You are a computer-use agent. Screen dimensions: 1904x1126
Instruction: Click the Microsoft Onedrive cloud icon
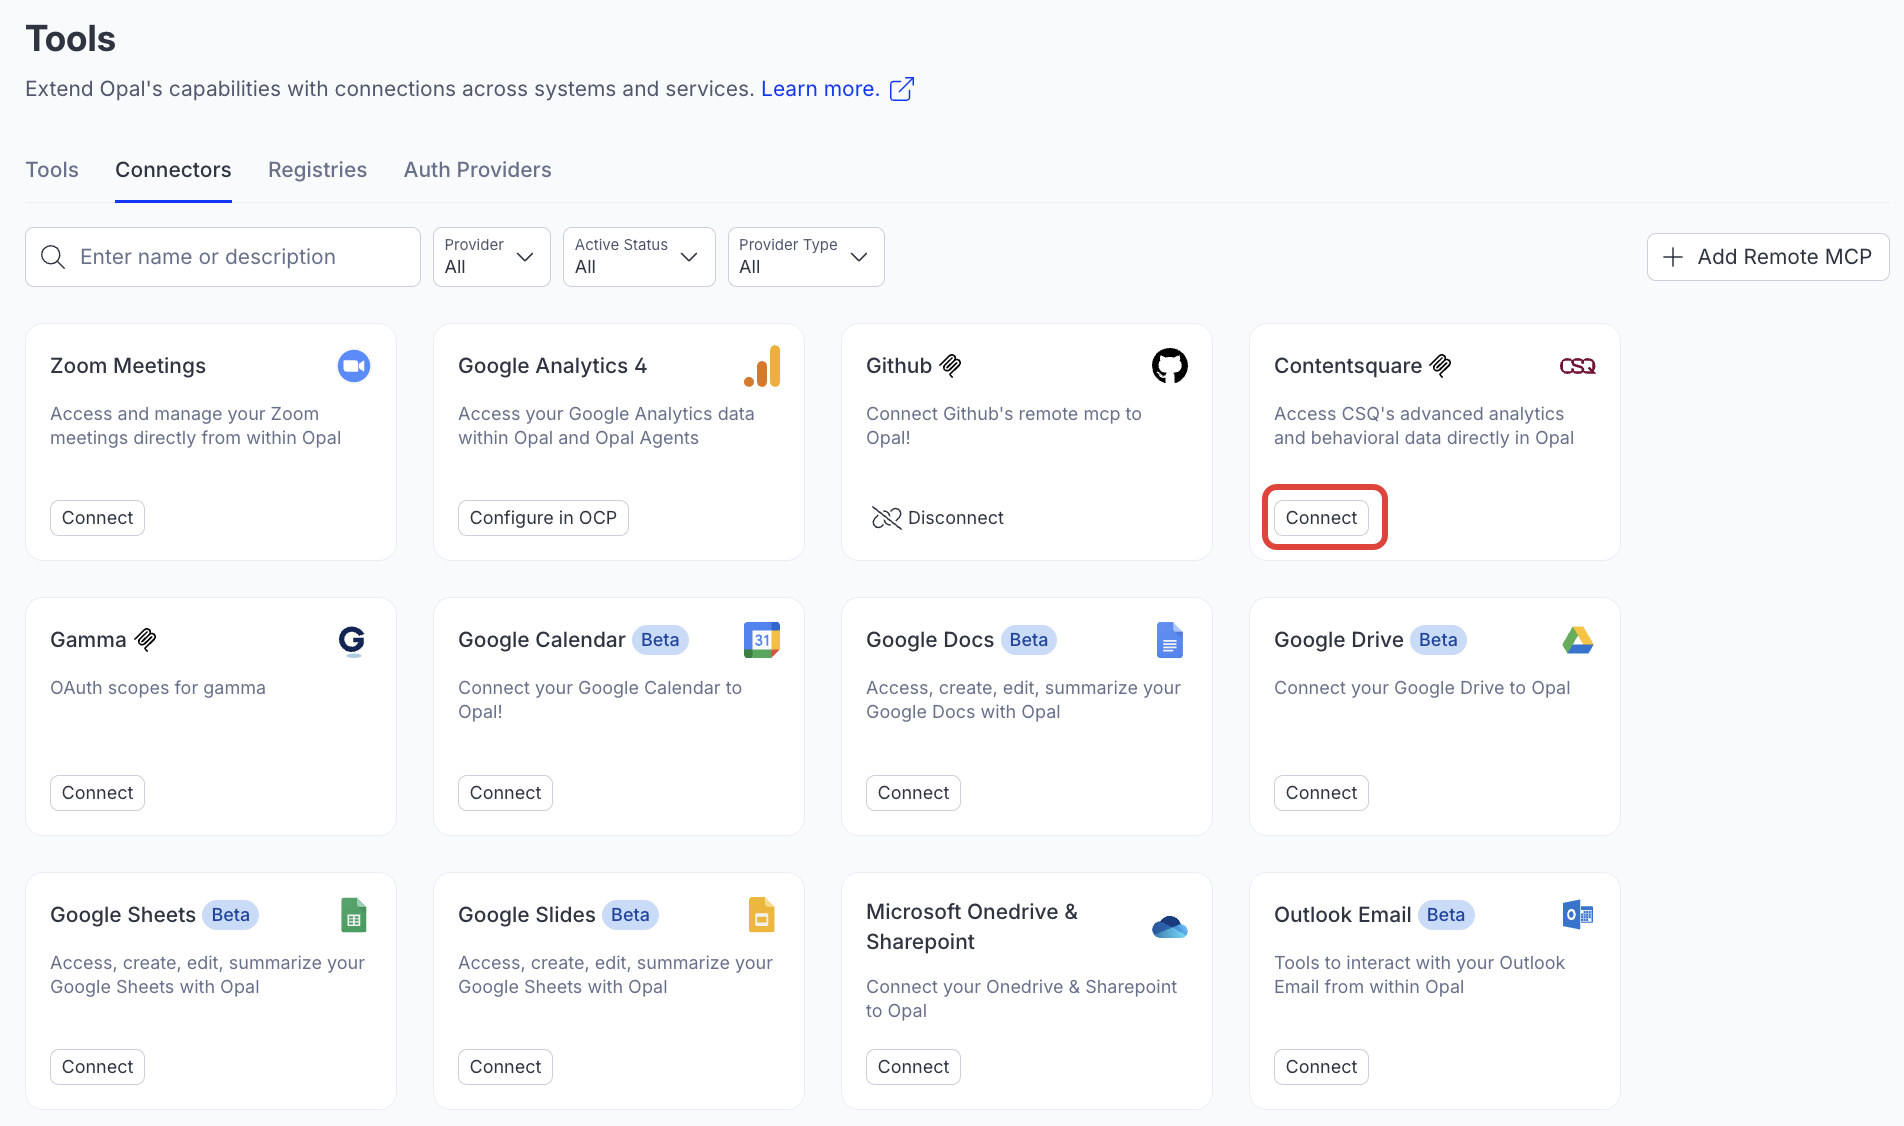pos(1170,927)
